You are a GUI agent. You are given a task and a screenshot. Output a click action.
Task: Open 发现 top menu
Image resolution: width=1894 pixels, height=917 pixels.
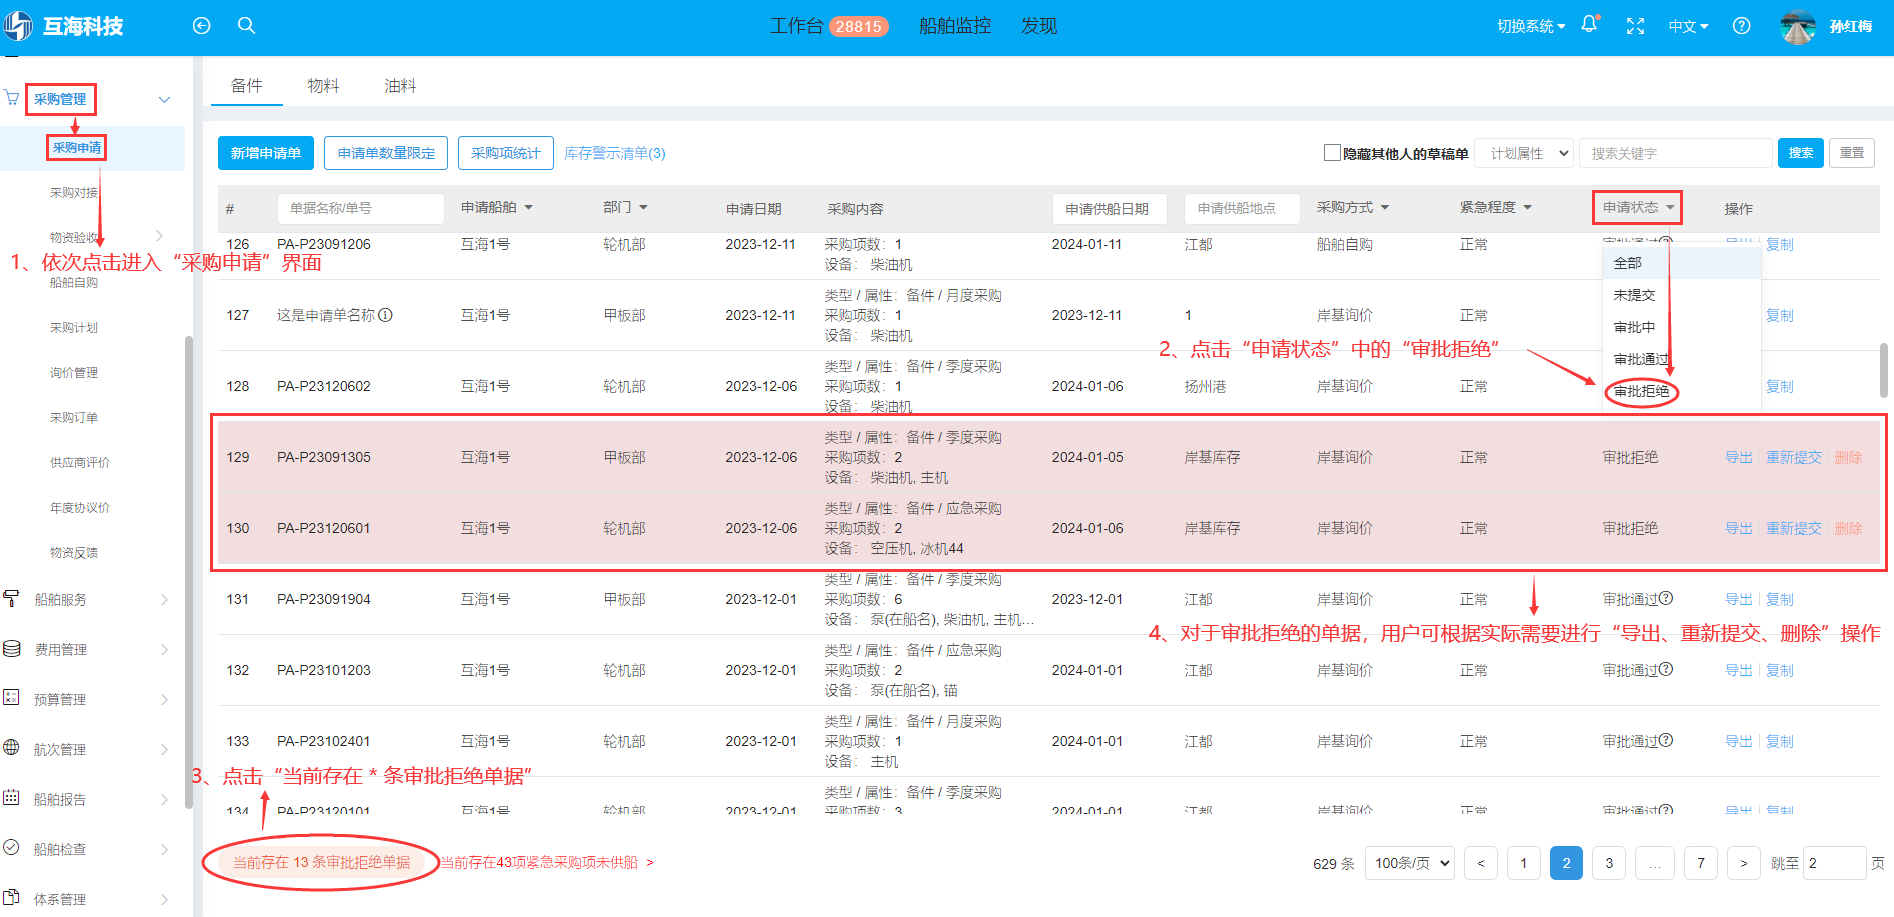point(1039,26)
